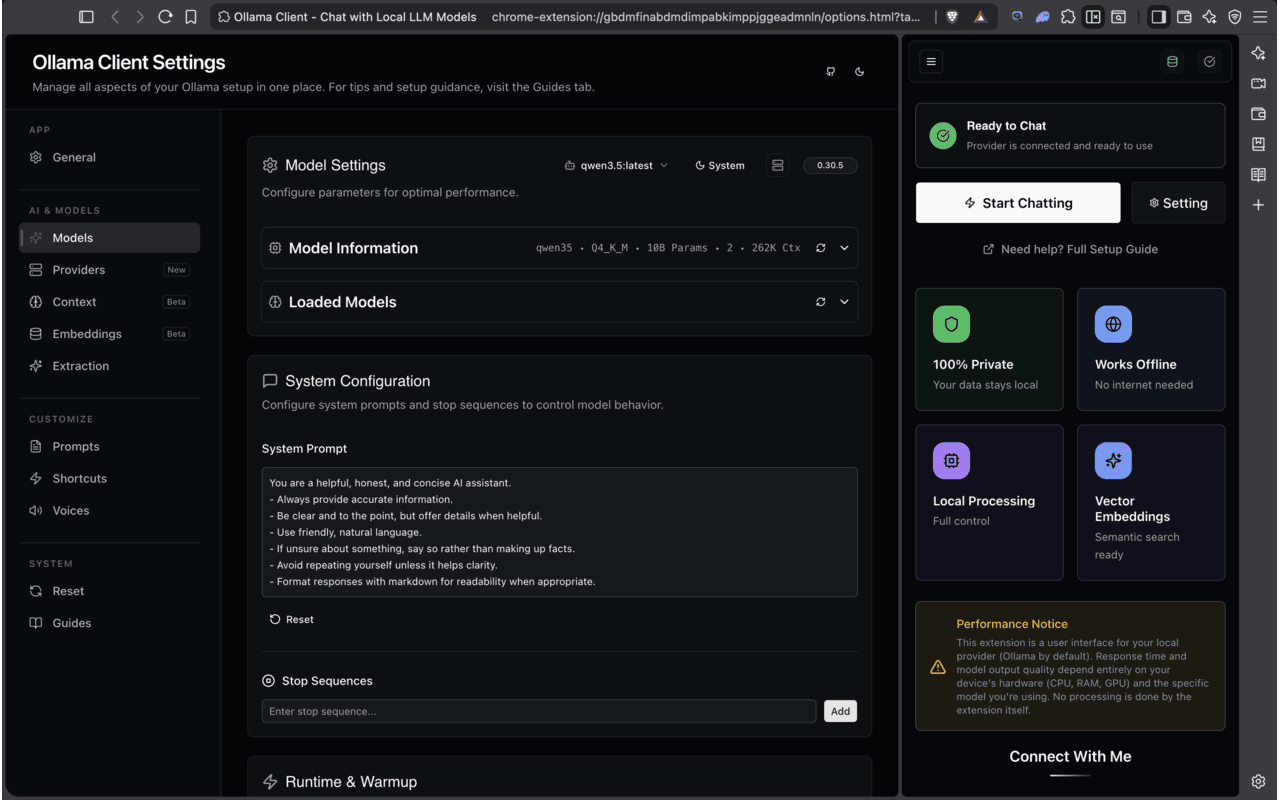
Task: Toggle dark mode with the header moon icon
Action: [x=859, y=72]
